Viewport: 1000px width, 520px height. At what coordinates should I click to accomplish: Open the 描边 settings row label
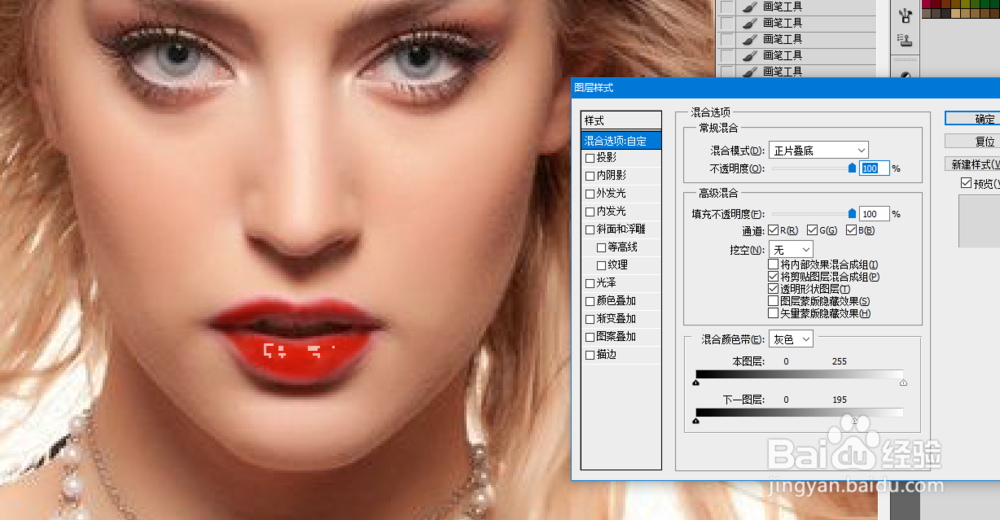607,354
